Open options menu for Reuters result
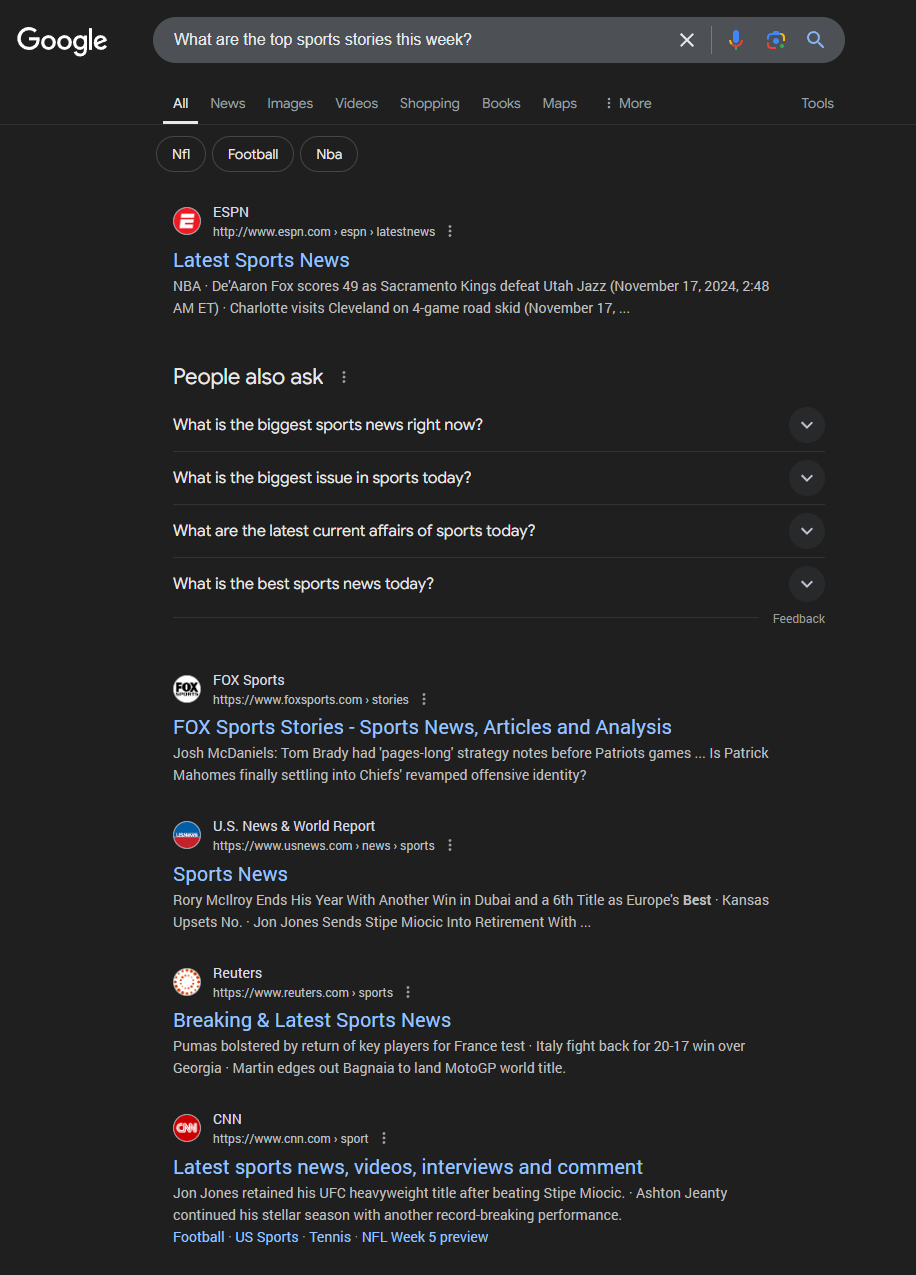 [408, 993]
